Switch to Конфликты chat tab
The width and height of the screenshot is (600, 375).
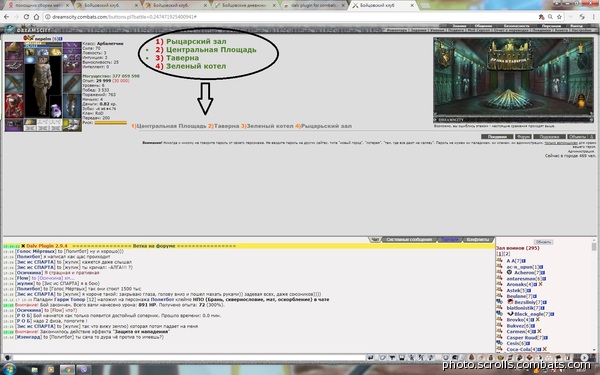pos(477,240)
